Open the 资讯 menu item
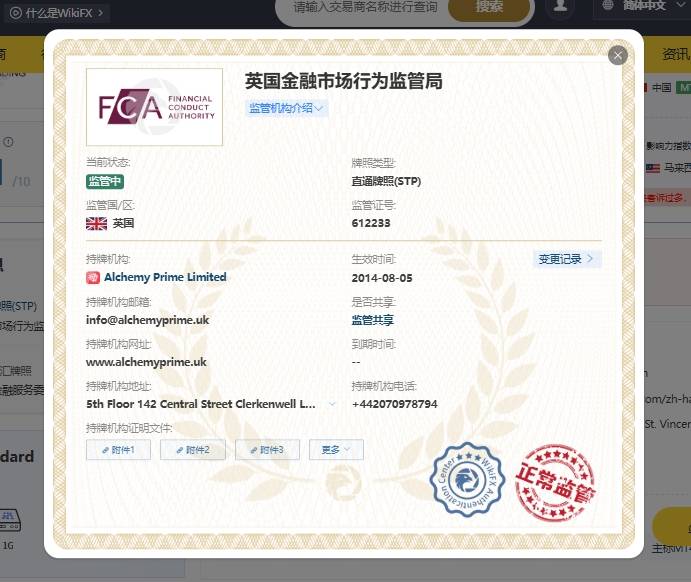Screen dimensions: 691x582 coord(676,55)
